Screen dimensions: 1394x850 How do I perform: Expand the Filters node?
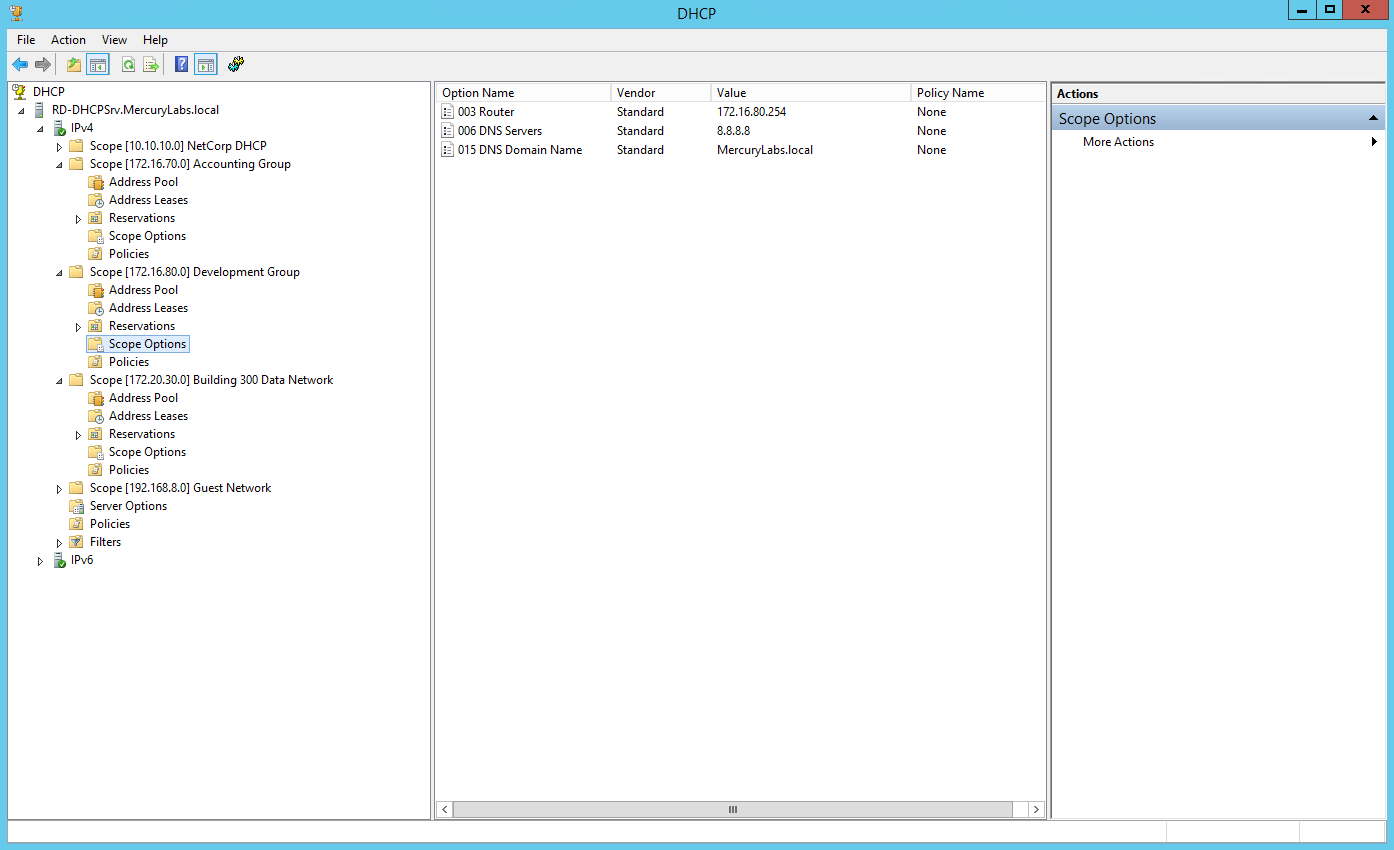tap(59, 543)
